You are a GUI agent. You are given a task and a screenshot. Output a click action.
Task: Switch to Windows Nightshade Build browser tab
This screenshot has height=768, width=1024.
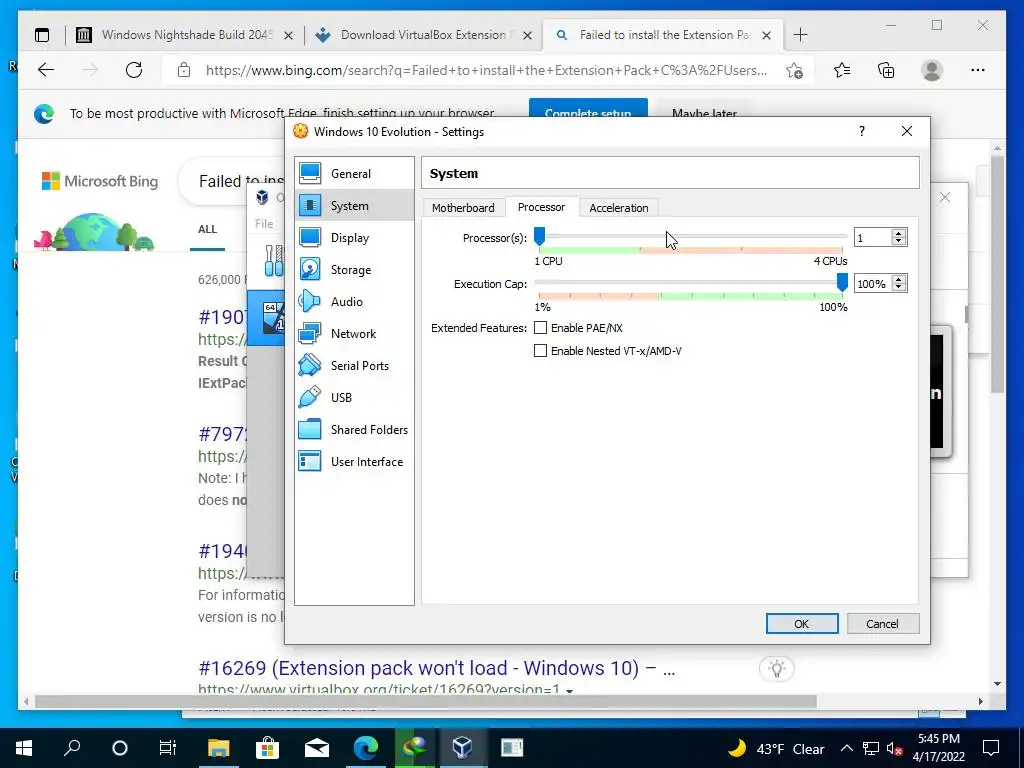pyautogui.click(x=187, y=35)
